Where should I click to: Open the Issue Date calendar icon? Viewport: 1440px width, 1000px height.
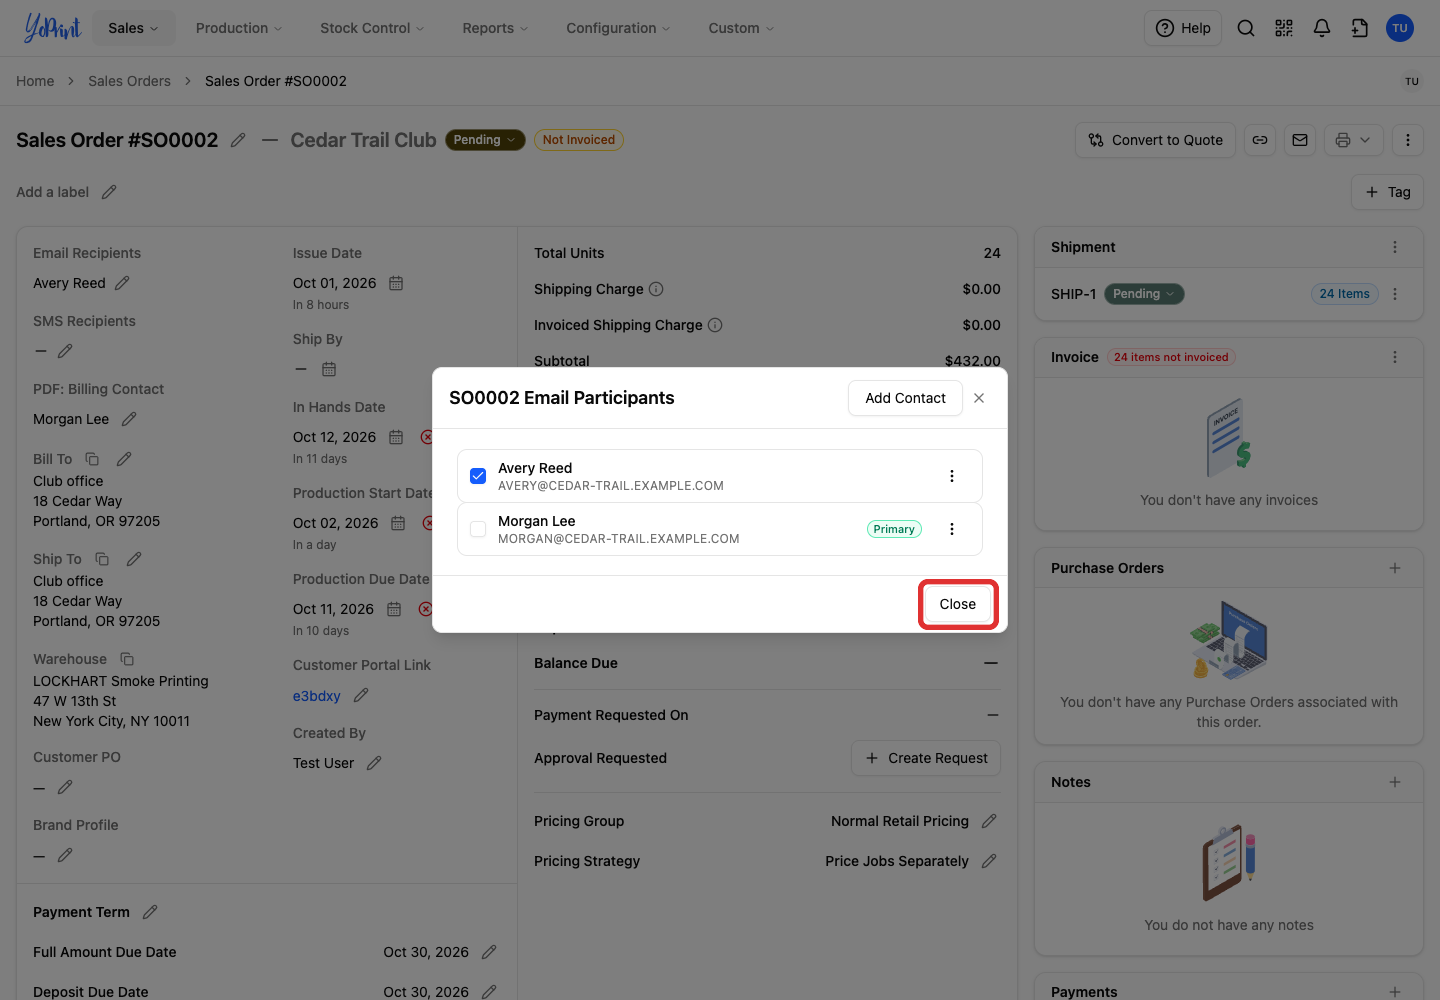[396, 283]
